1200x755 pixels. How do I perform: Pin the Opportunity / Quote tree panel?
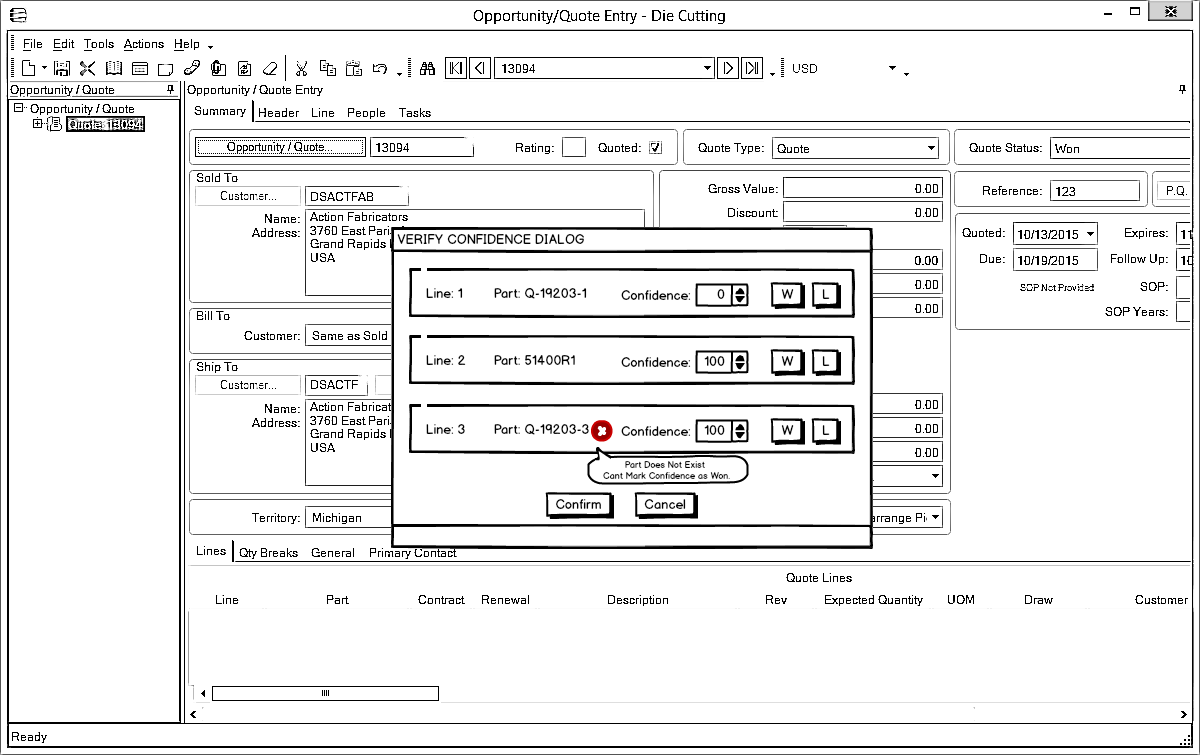coord(171,90)
